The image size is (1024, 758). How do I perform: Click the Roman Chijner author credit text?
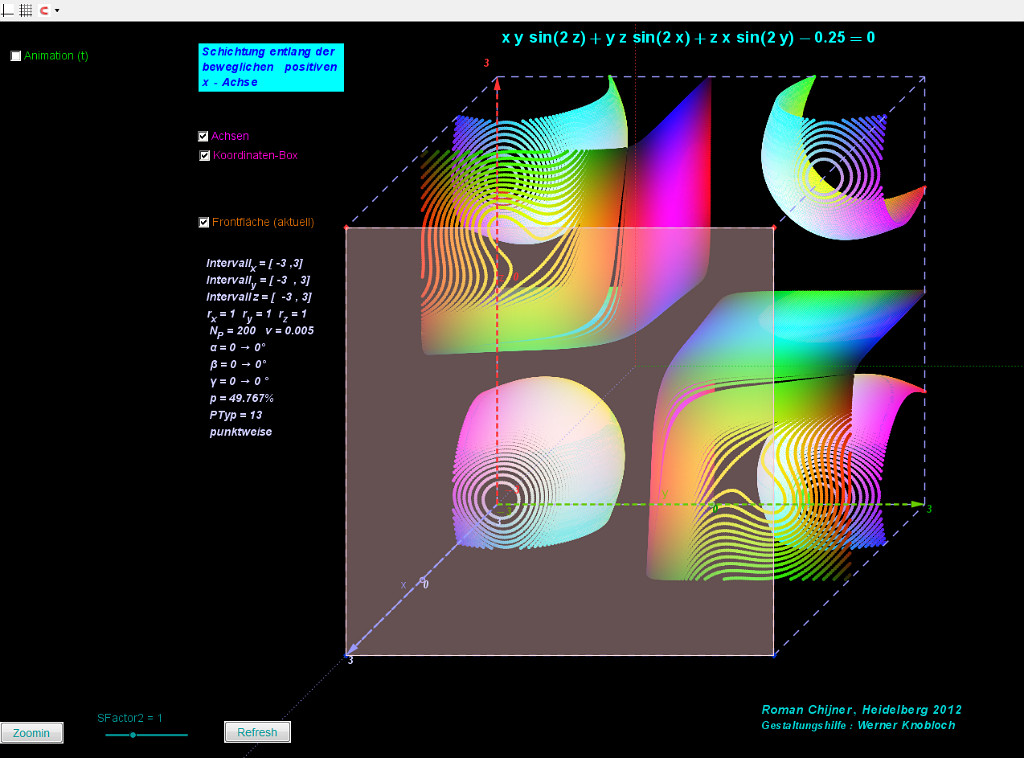[x=861, y=709]
